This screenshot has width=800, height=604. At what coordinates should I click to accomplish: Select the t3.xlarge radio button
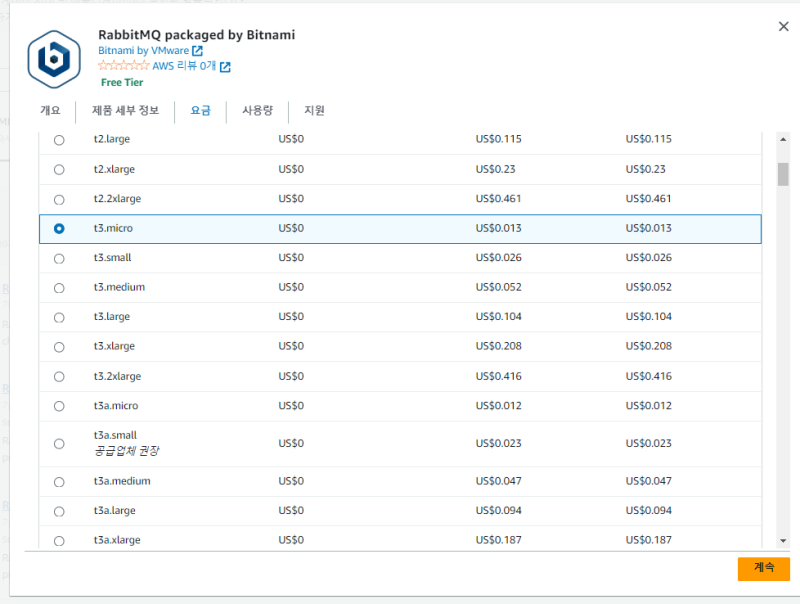pos(59,347)
